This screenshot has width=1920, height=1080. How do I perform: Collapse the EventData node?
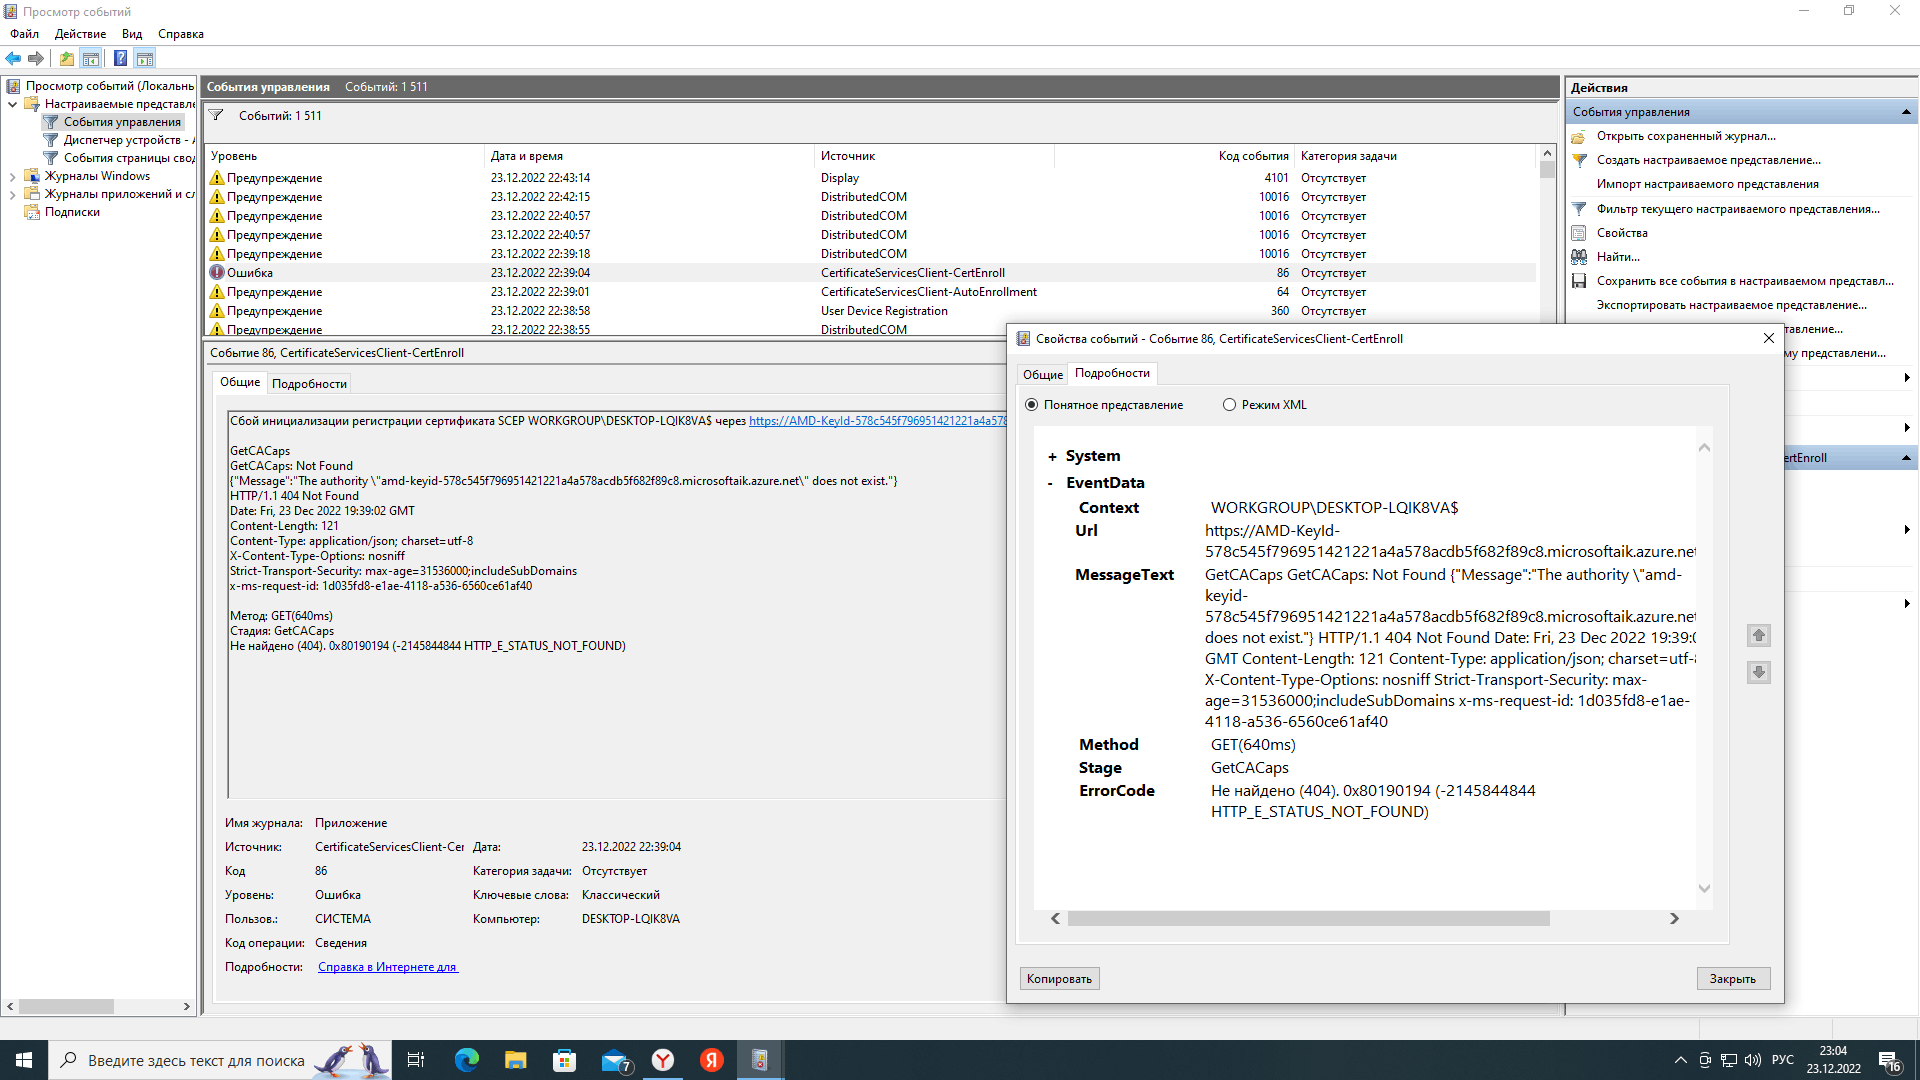tap(1050, 484)
